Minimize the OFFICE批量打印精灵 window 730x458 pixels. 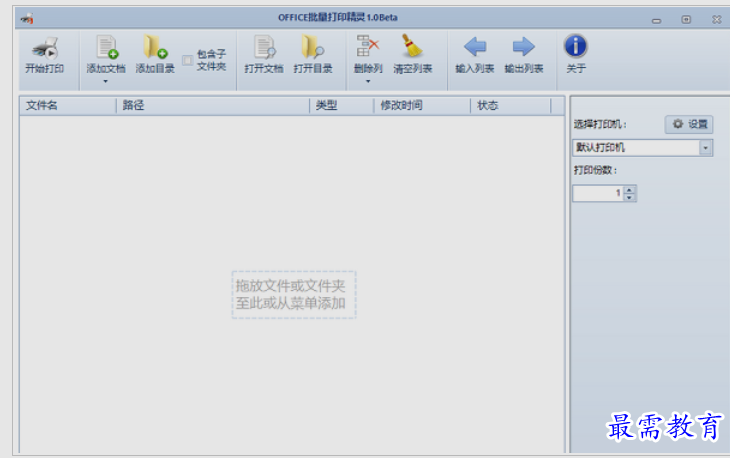point(656,20)
